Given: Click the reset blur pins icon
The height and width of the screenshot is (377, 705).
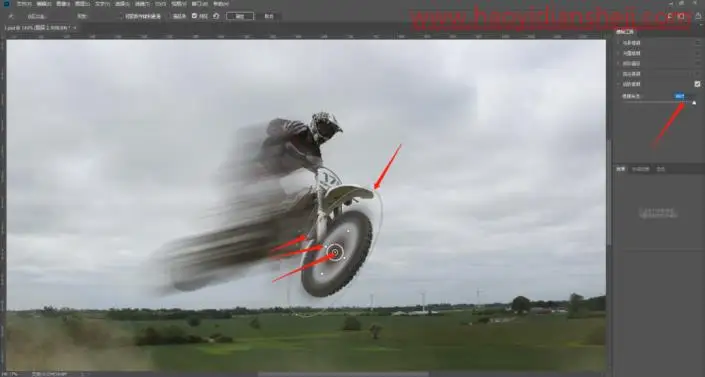Looking at the screenshot, I should pyautogui.click(x=216, y=16).
